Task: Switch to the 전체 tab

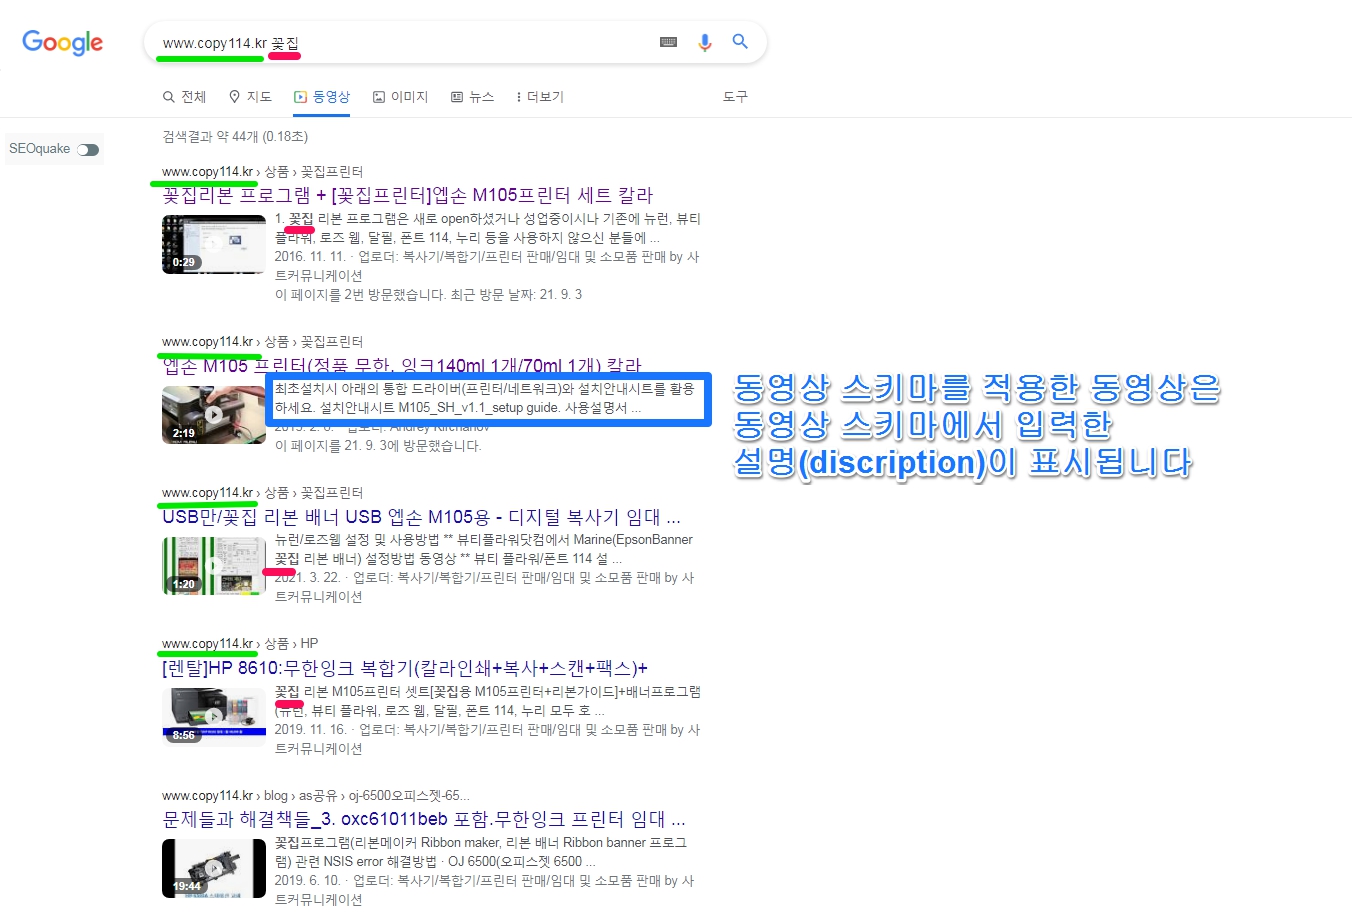Action: tap(184, 97)
